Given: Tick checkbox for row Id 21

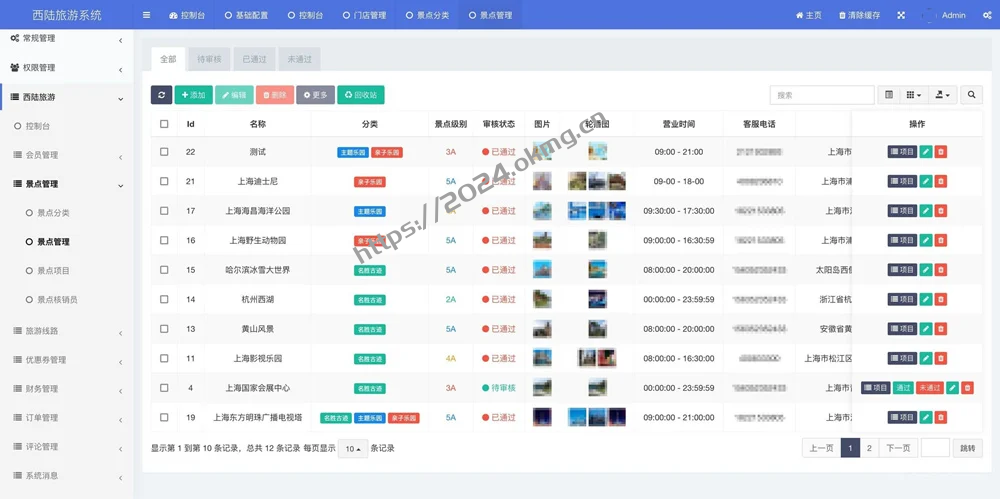Looking at the screenshot, I should pyautogui.click(x=164, y=181).
